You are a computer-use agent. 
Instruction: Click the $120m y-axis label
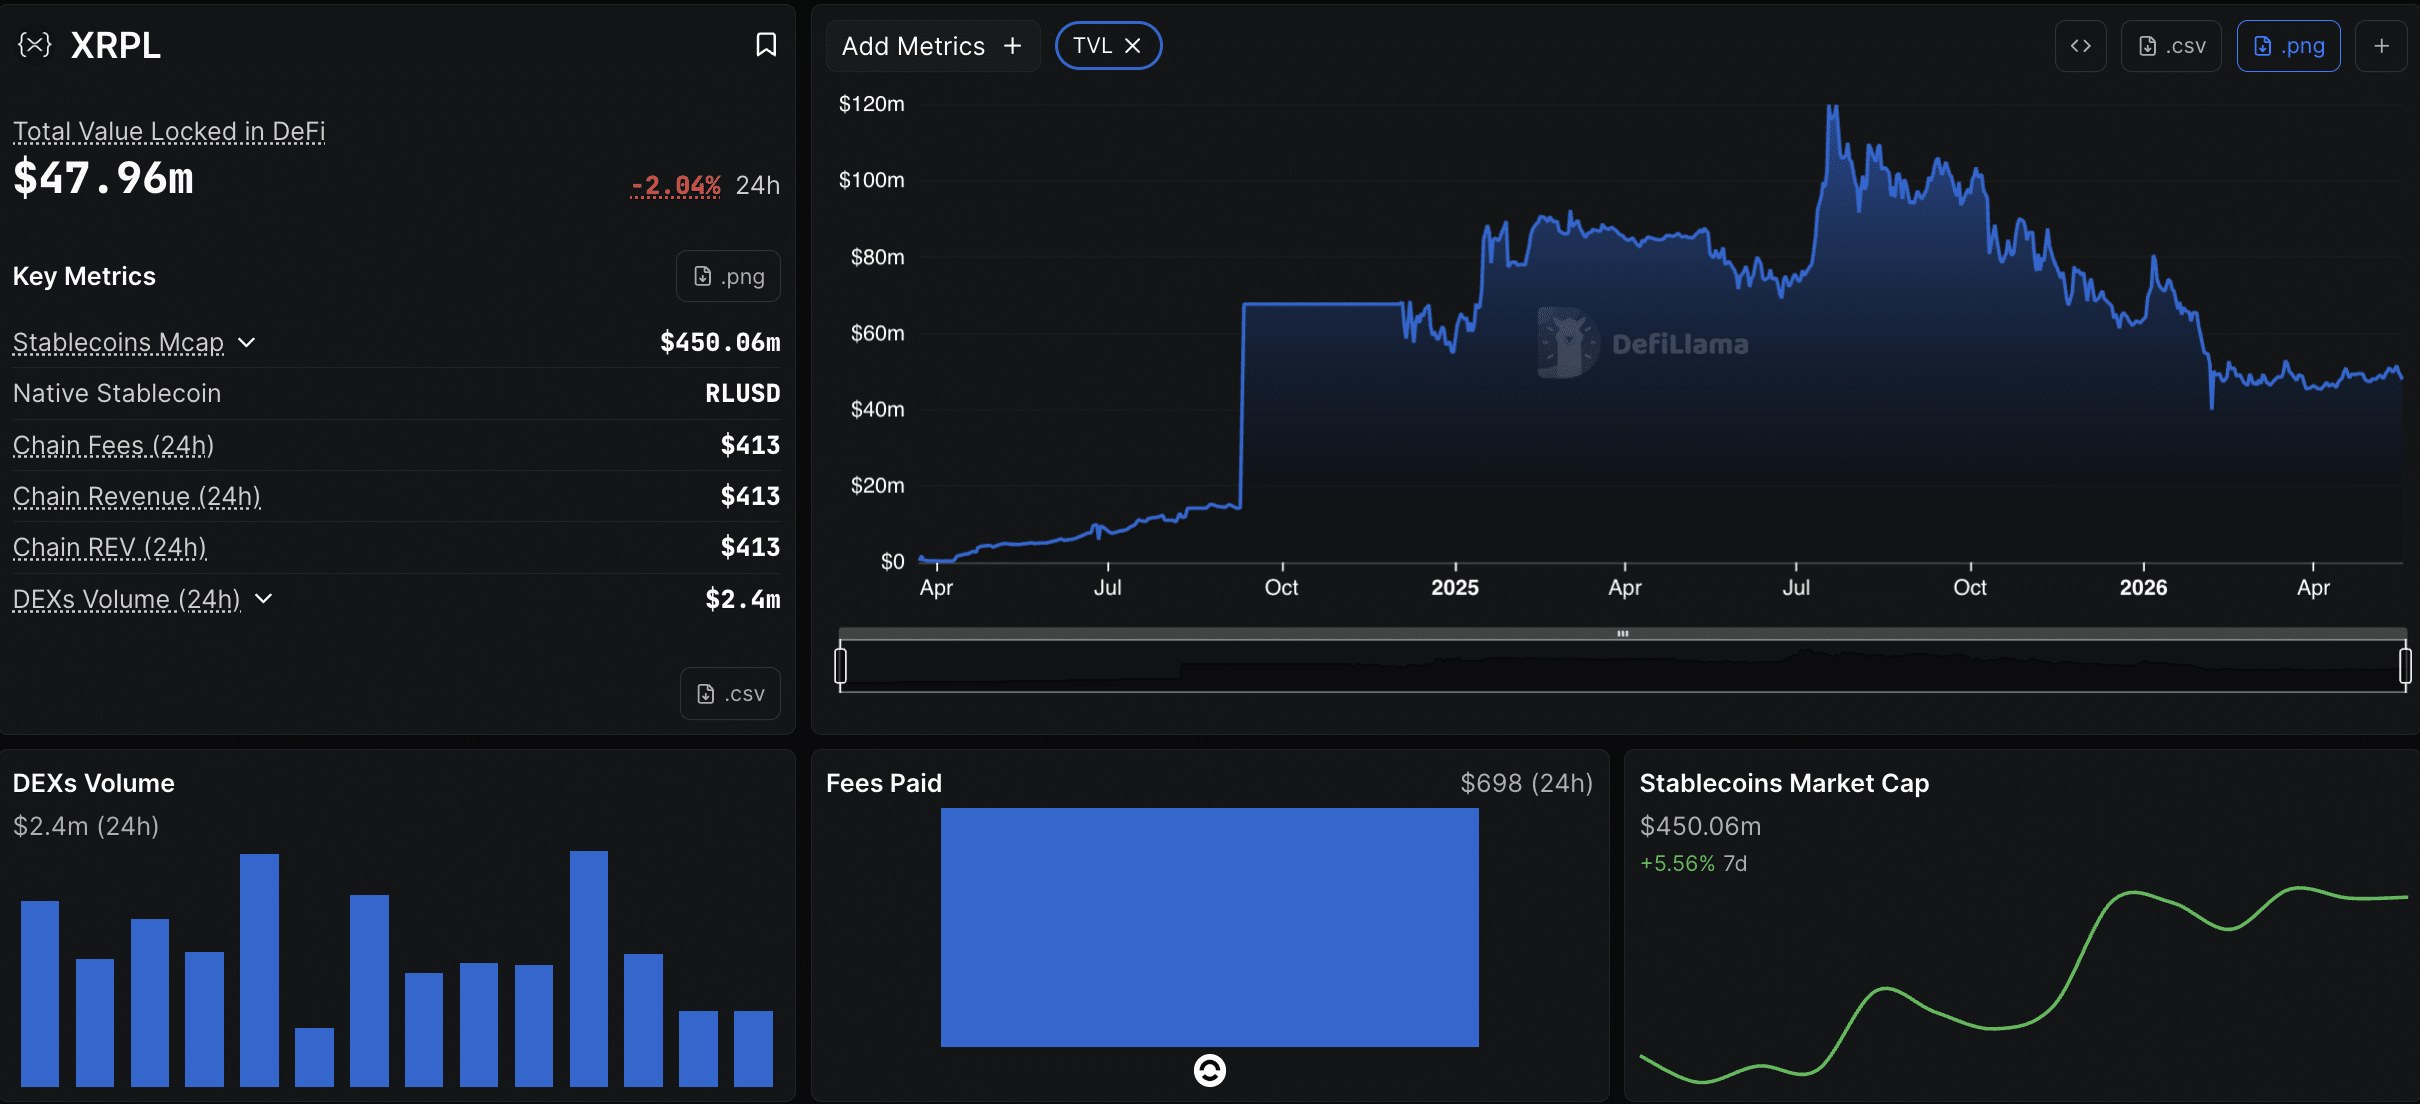coord(872,104)
